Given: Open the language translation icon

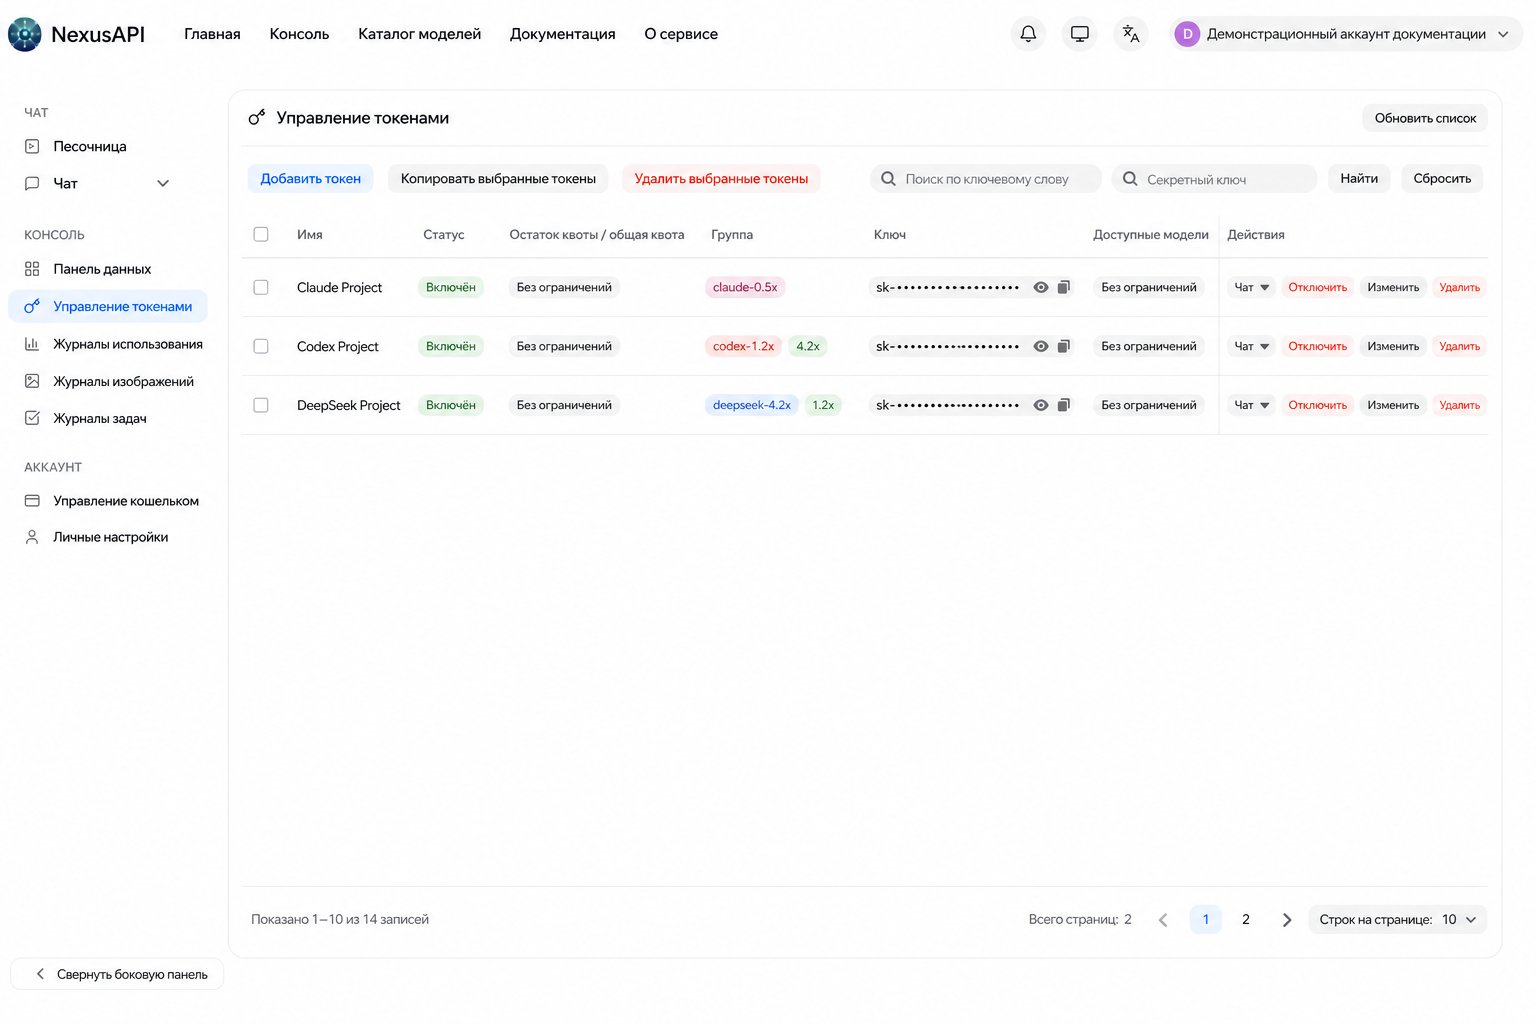Looking at the screenshot, I should click(x=1131, y=34).
